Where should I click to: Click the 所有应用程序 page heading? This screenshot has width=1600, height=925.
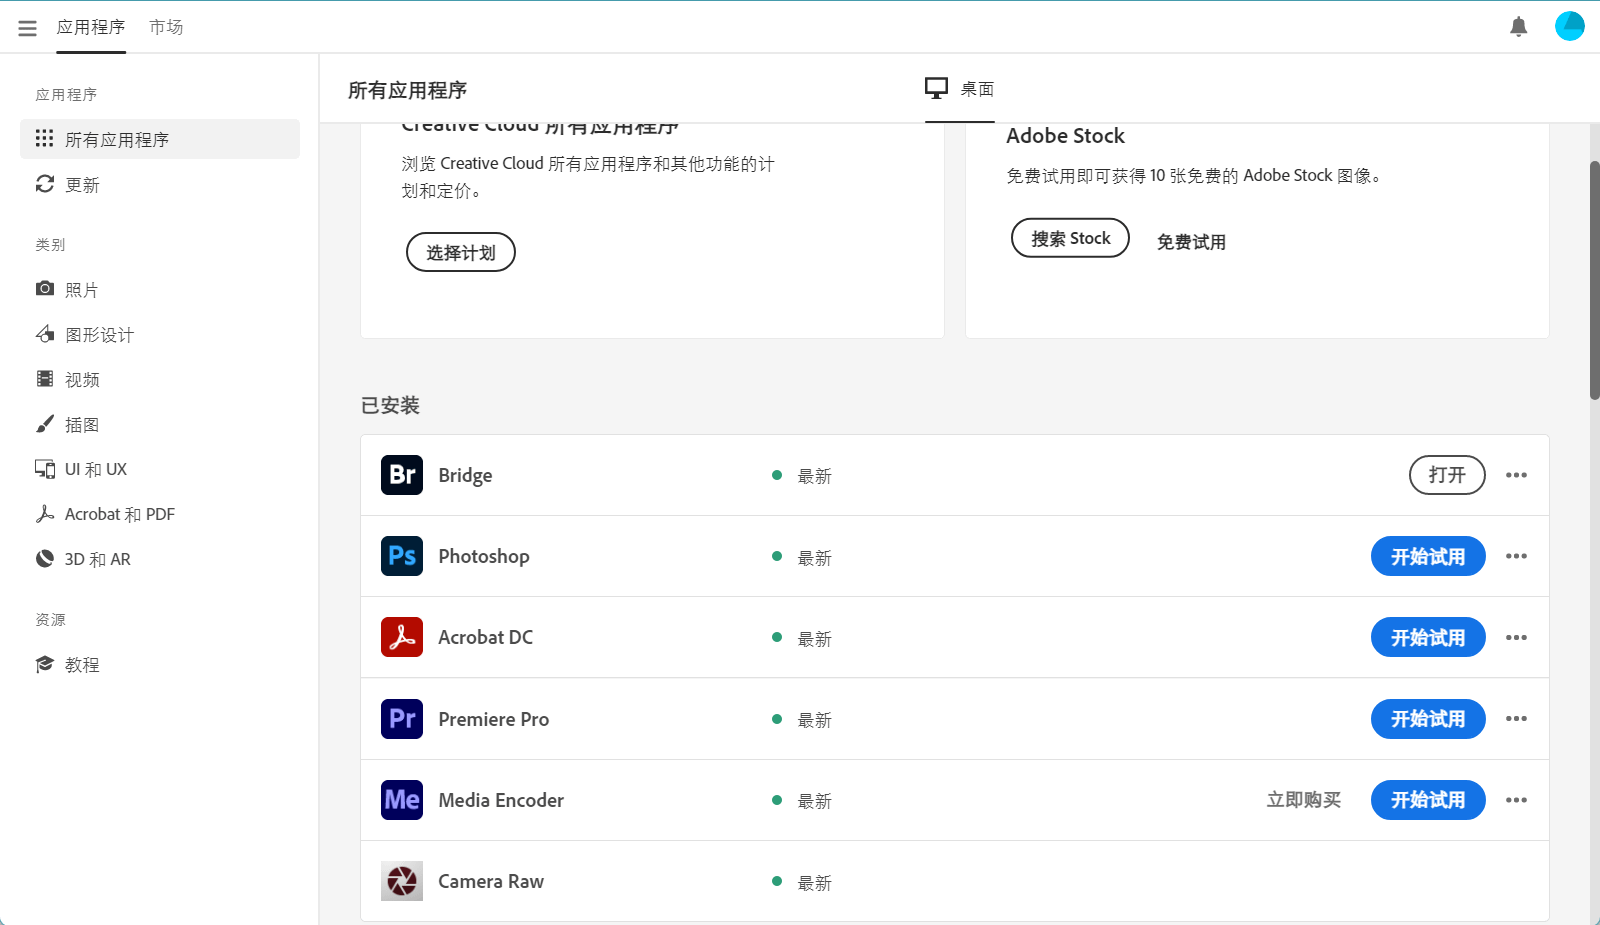coord(407,90)
